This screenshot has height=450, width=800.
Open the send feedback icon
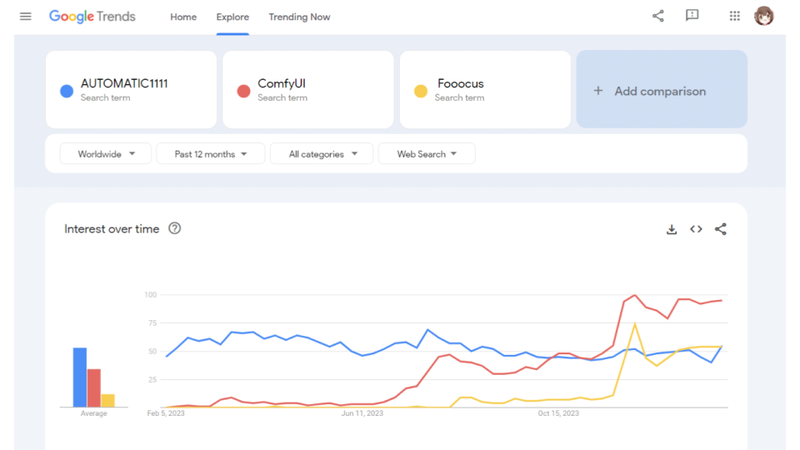[692, 16]
